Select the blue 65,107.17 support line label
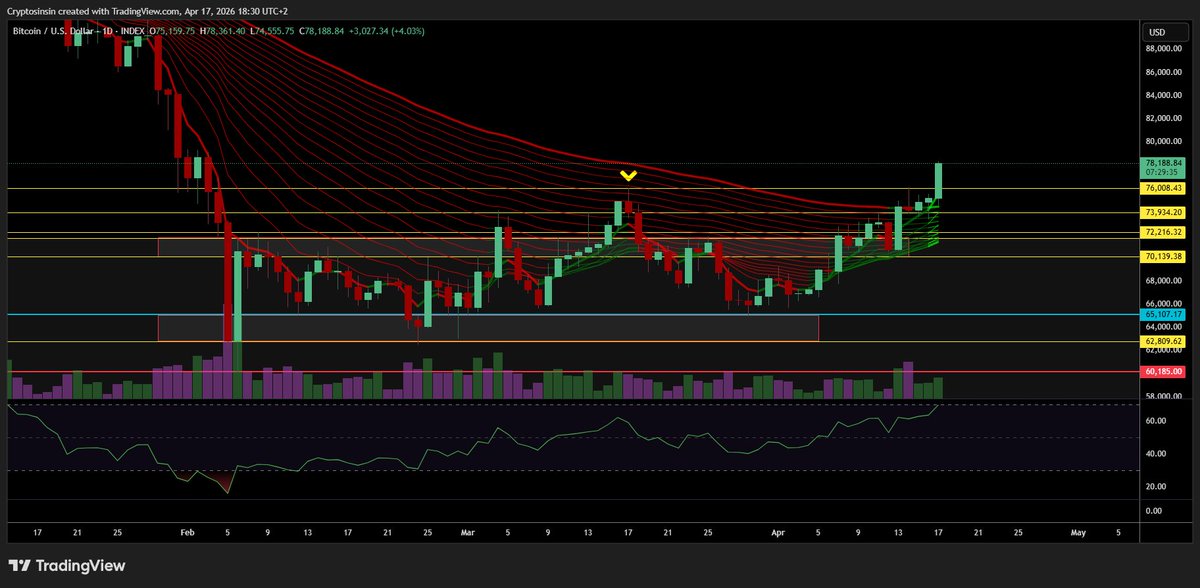 1163,315
